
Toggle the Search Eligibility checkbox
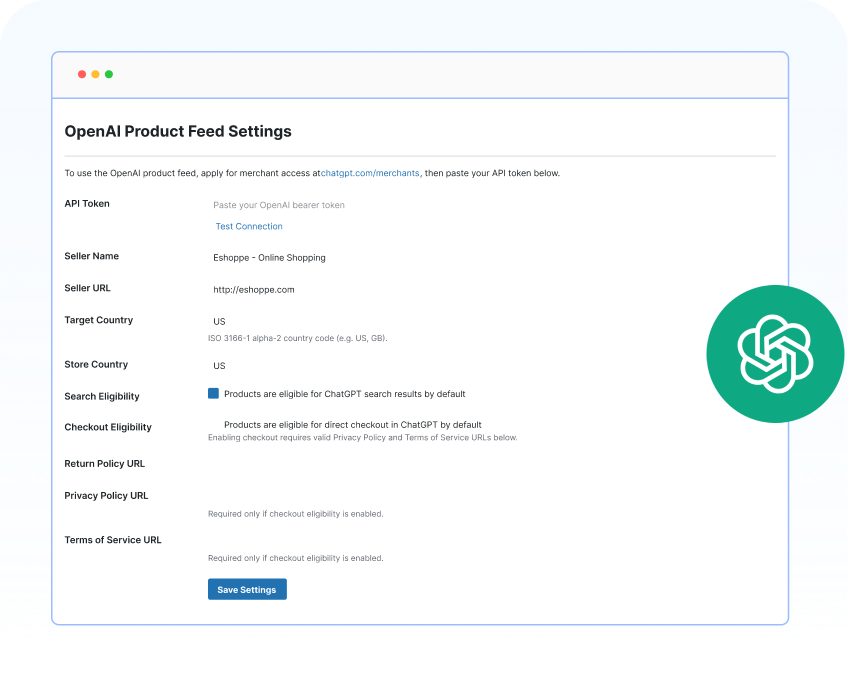tap(213, 393)
